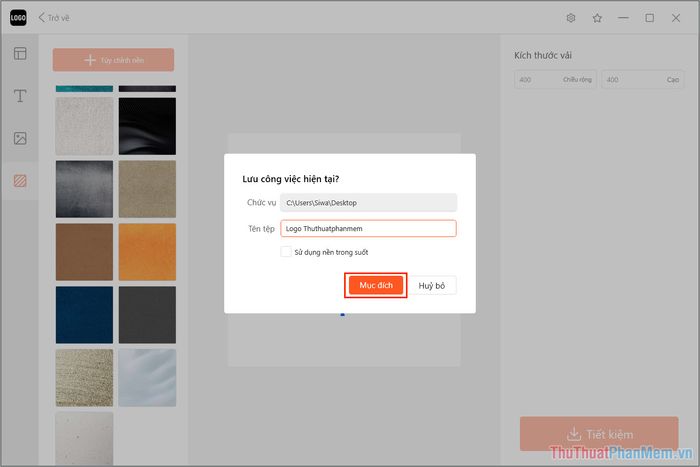This screenshot has height=467, width=700.
Task: Click the Tiết kiệm save button
Action: click(x=598, y=435)
